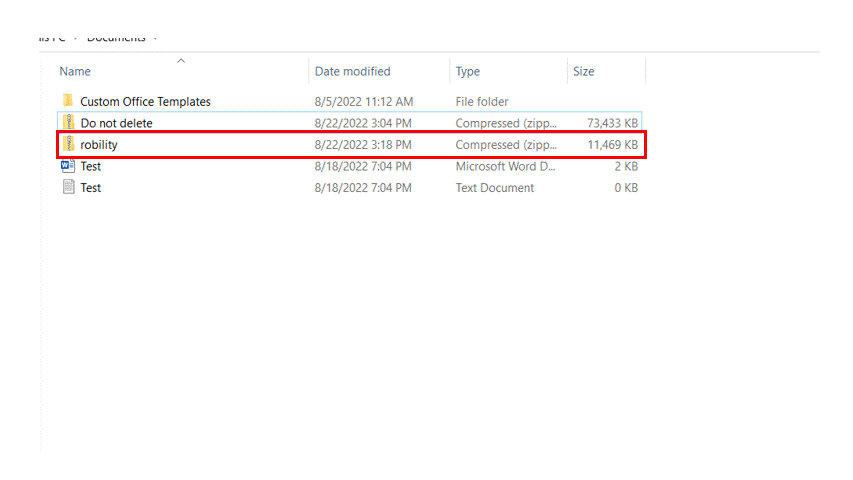
Task: Select the 'Do not delete' zip icon
Action: point(68,123)
